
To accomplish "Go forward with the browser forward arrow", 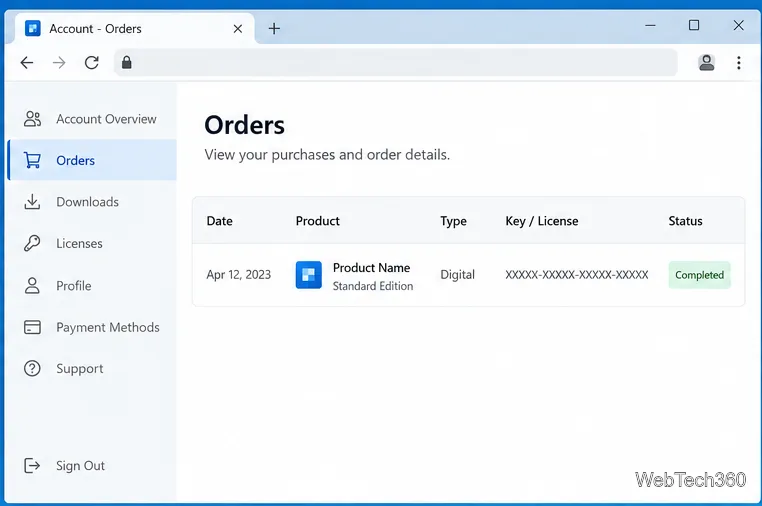I will pyautogui.click(x=59, y=63).
